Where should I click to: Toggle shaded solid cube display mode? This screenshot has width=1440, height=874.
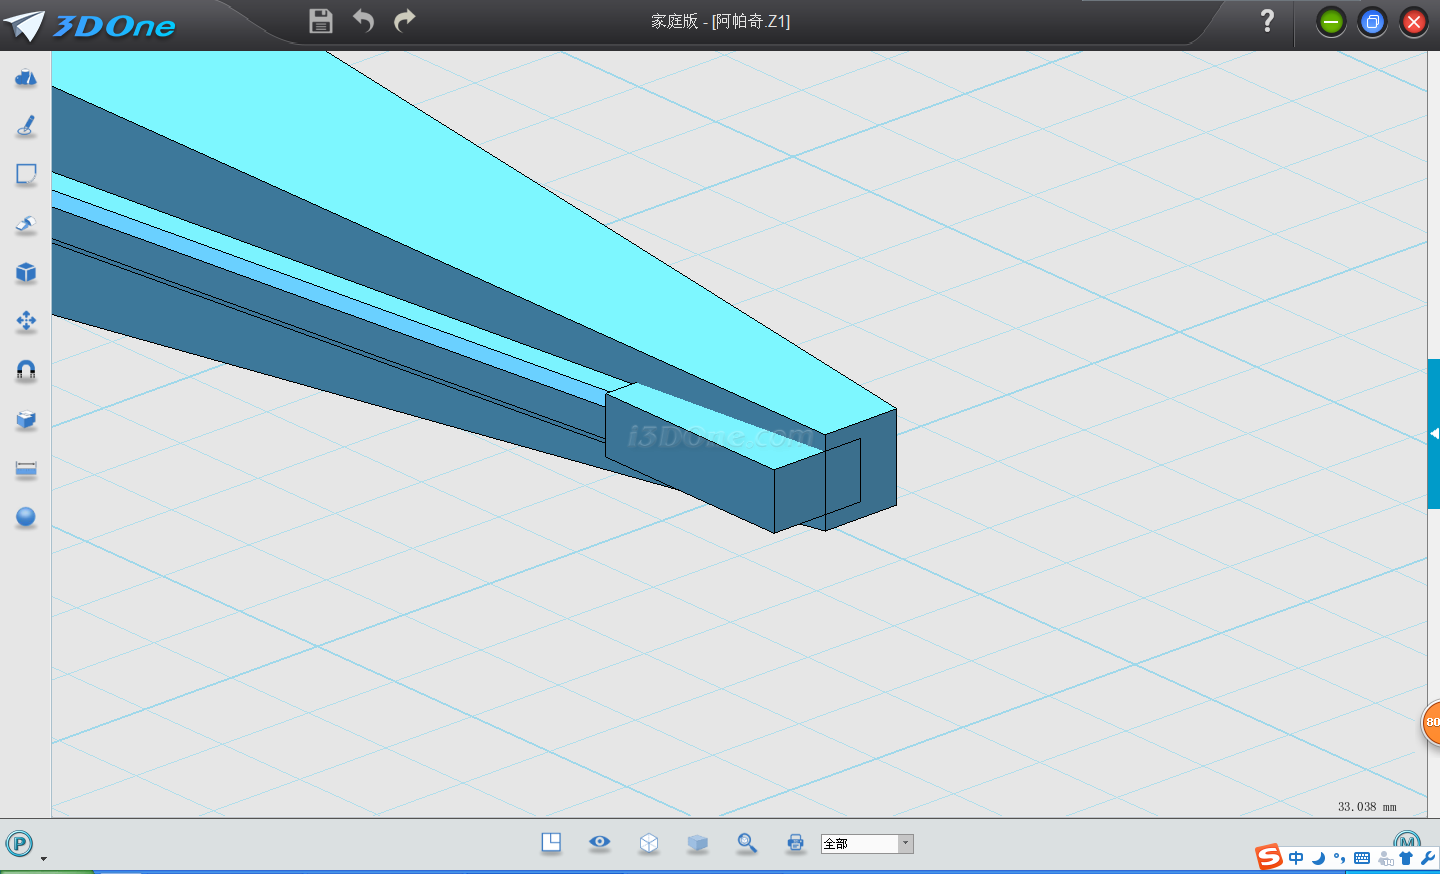(698, 843)
